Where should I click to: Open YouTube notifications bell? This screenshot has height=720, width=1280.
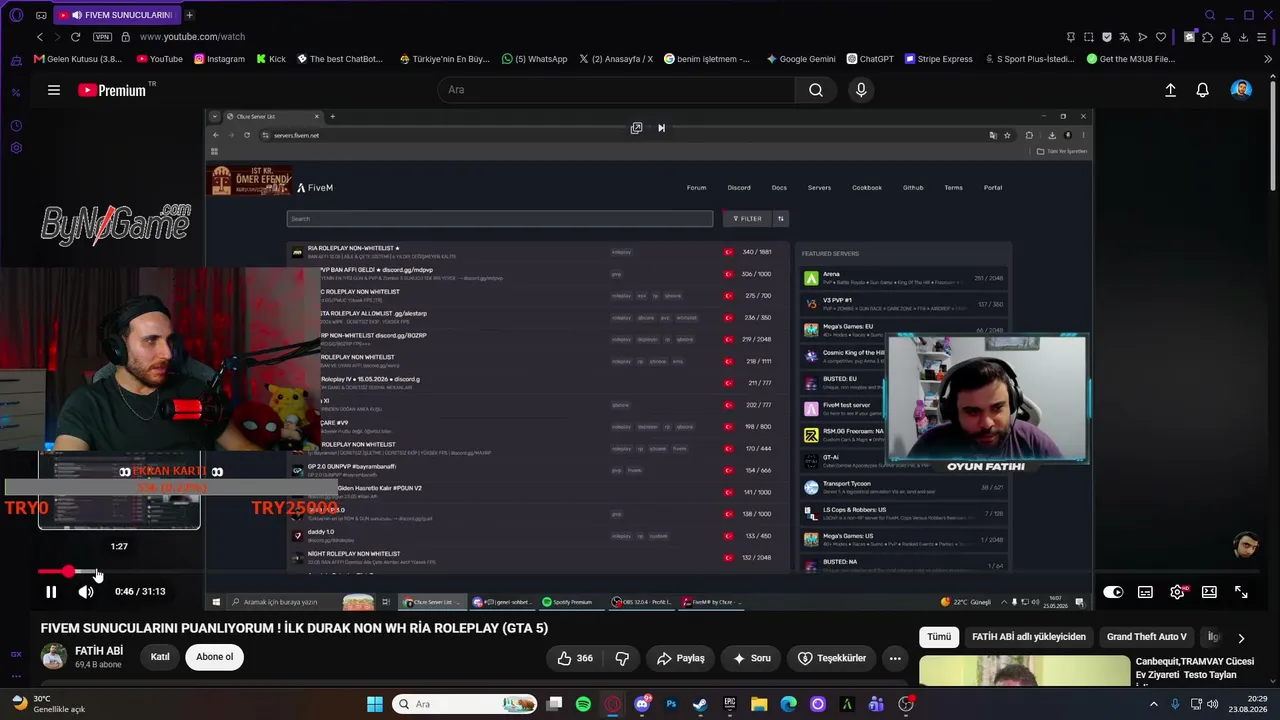(x=1202, y=90)
